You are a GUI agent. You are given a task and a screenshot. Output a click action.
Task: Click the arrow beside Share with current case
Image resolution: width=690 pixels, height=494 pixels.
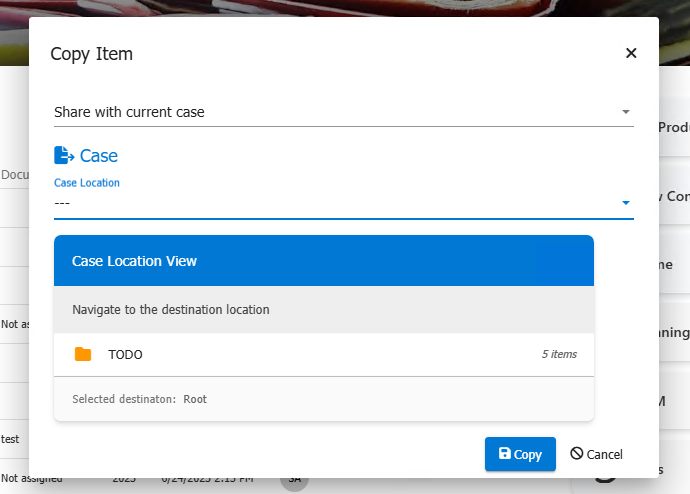(625, 112)
